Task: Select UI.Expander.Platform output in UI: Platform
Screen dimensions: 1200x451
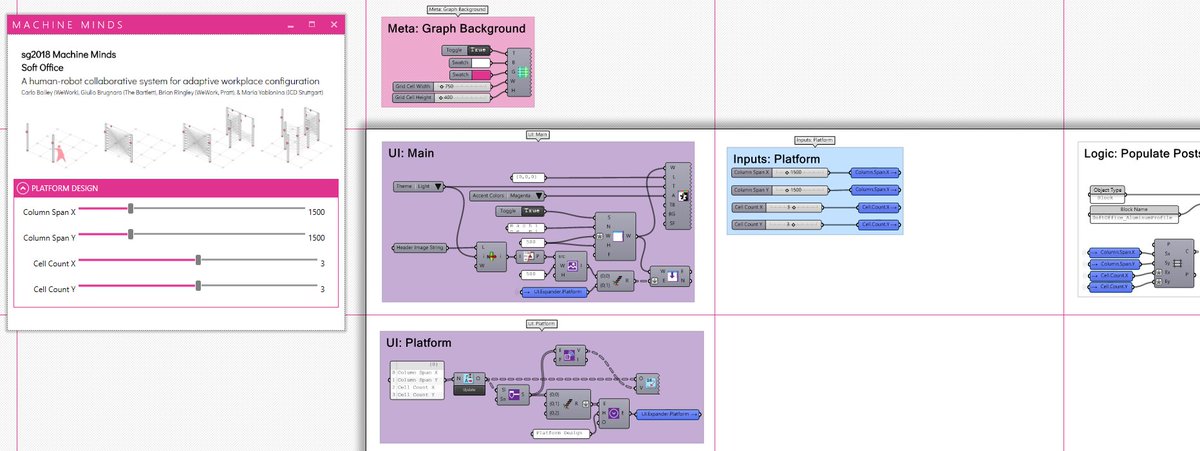Action: (x=668, y=414)
